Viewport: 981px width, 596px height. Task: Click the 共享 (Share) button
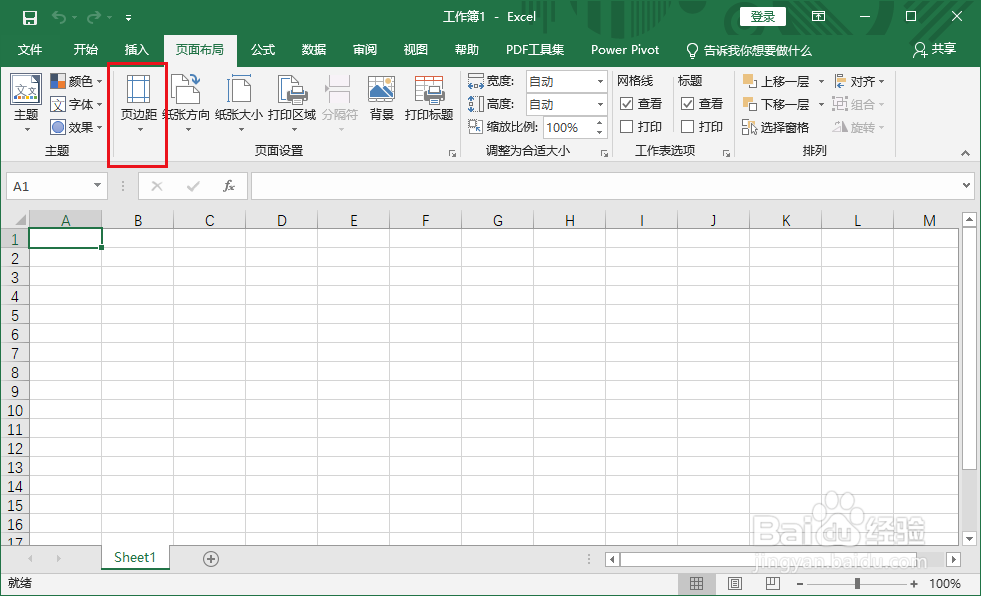(935, 50)
